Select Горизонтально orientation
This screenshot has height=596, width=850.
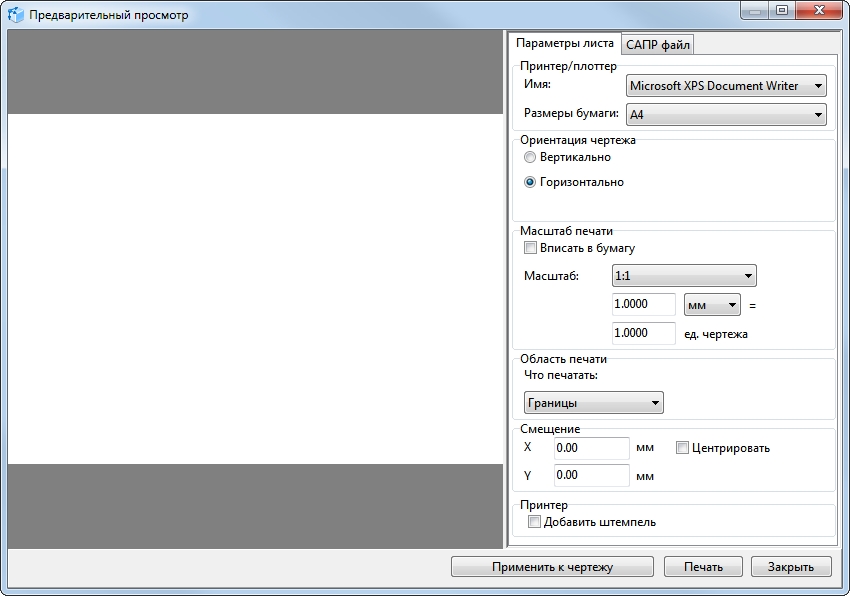pos(530,182)
